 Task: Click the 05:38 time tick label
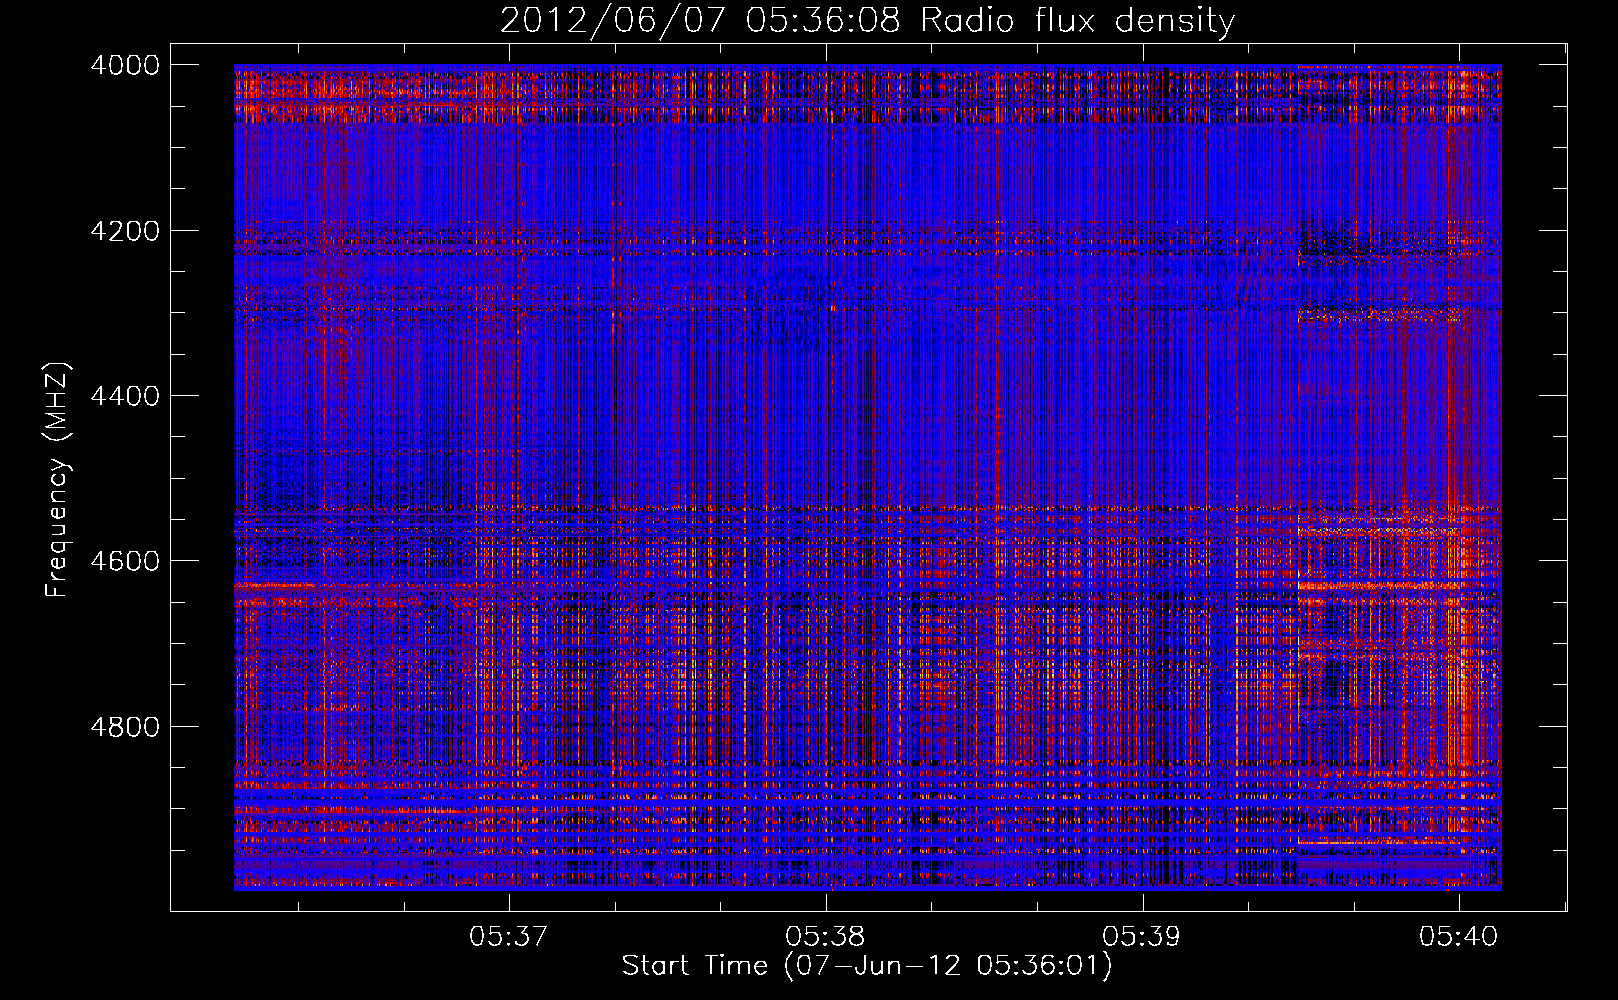pos(825,936)
